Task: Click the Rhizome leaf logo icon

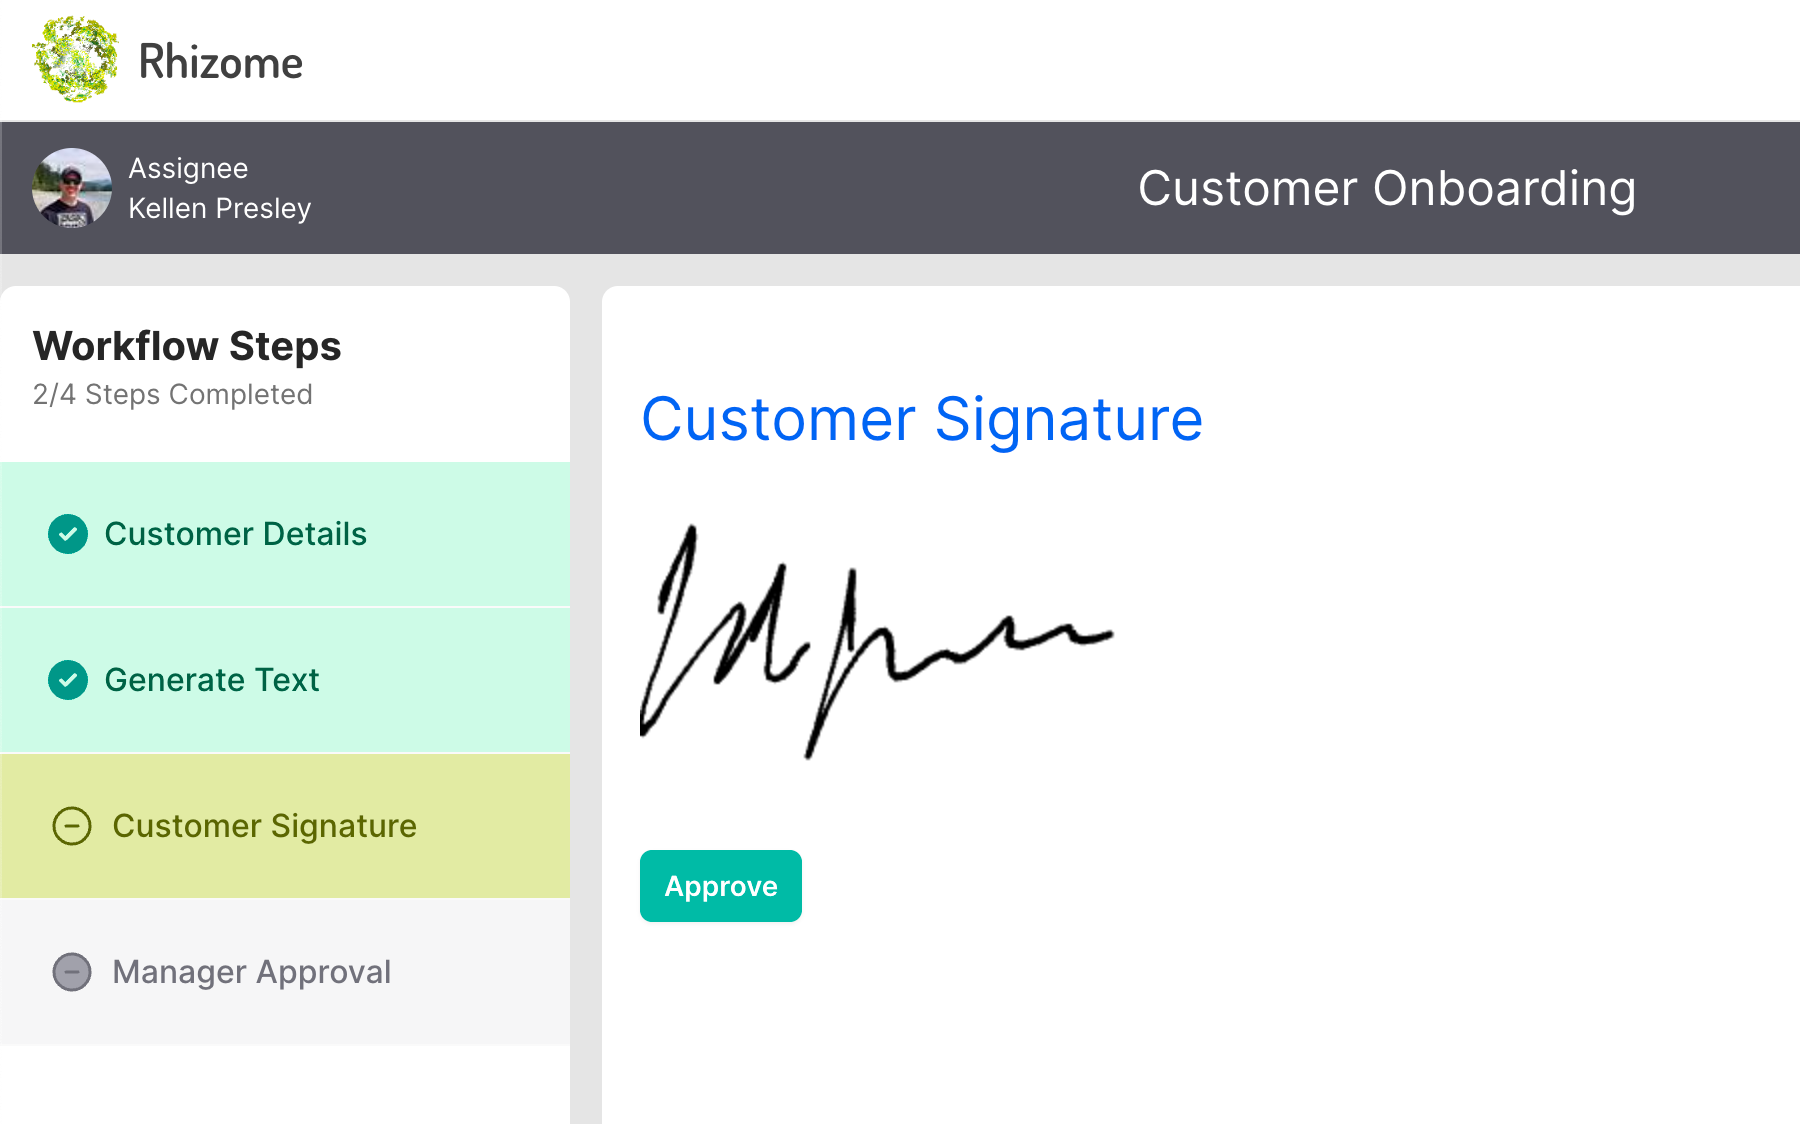Action: (75, 60)
